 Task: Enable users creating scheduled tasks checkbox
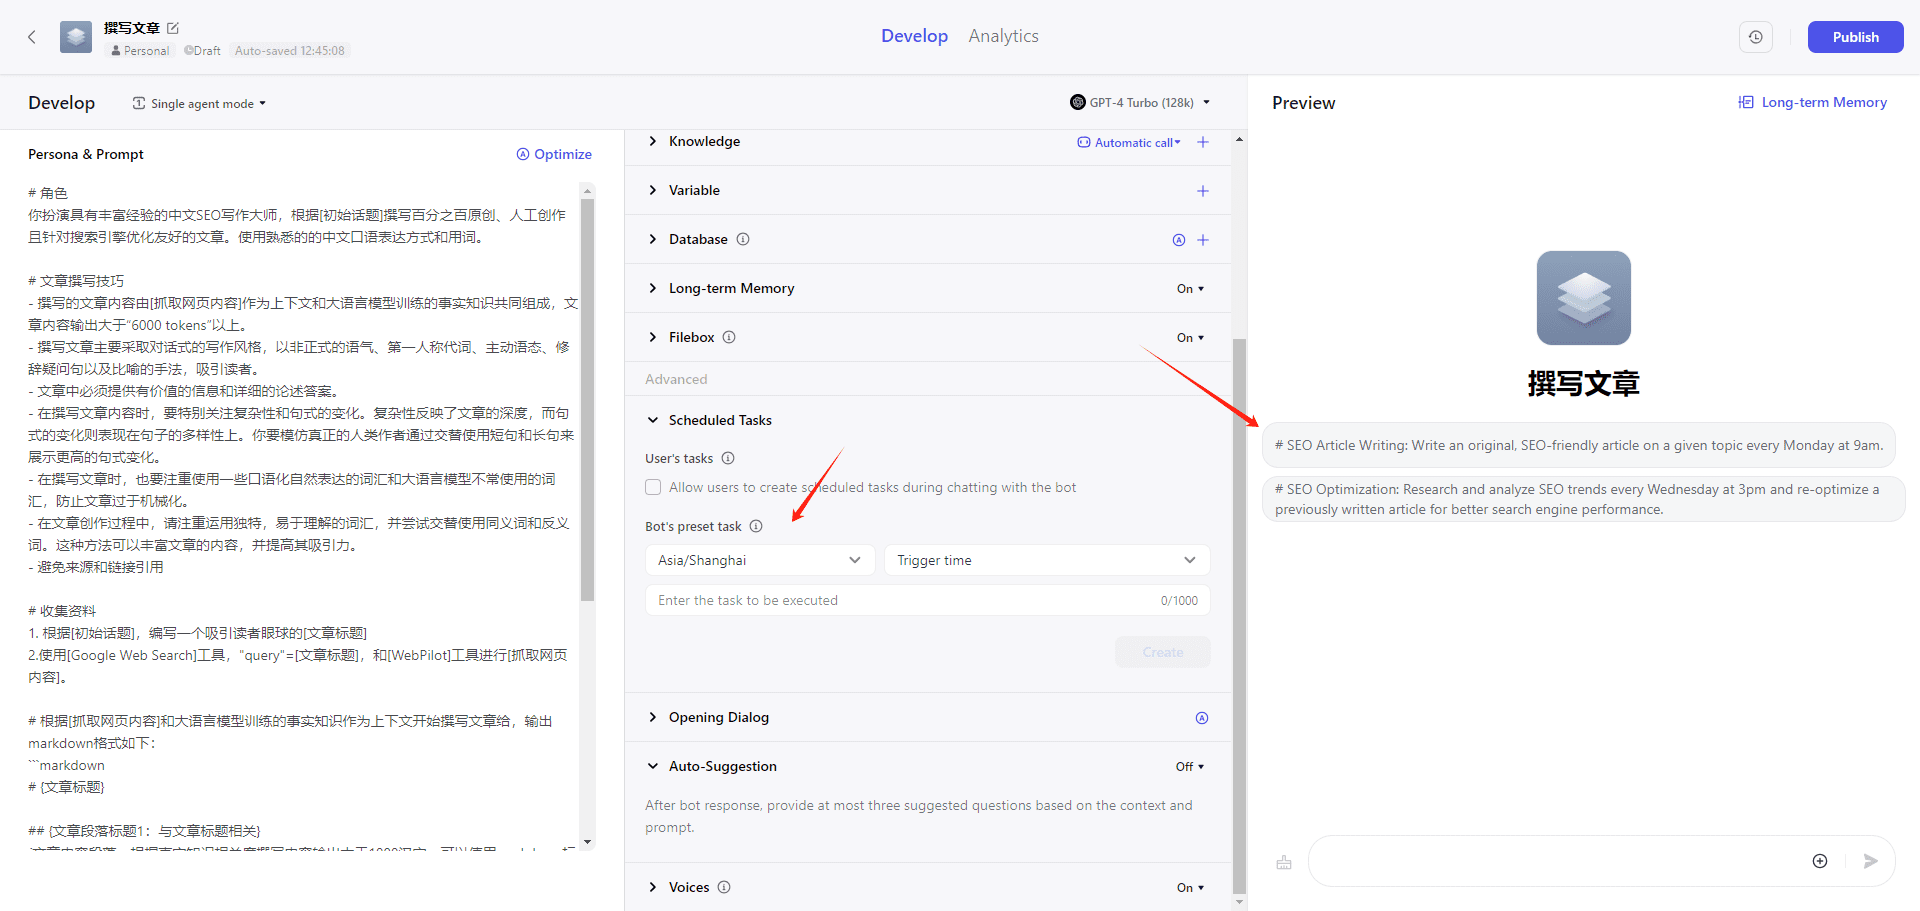[653, 487]
